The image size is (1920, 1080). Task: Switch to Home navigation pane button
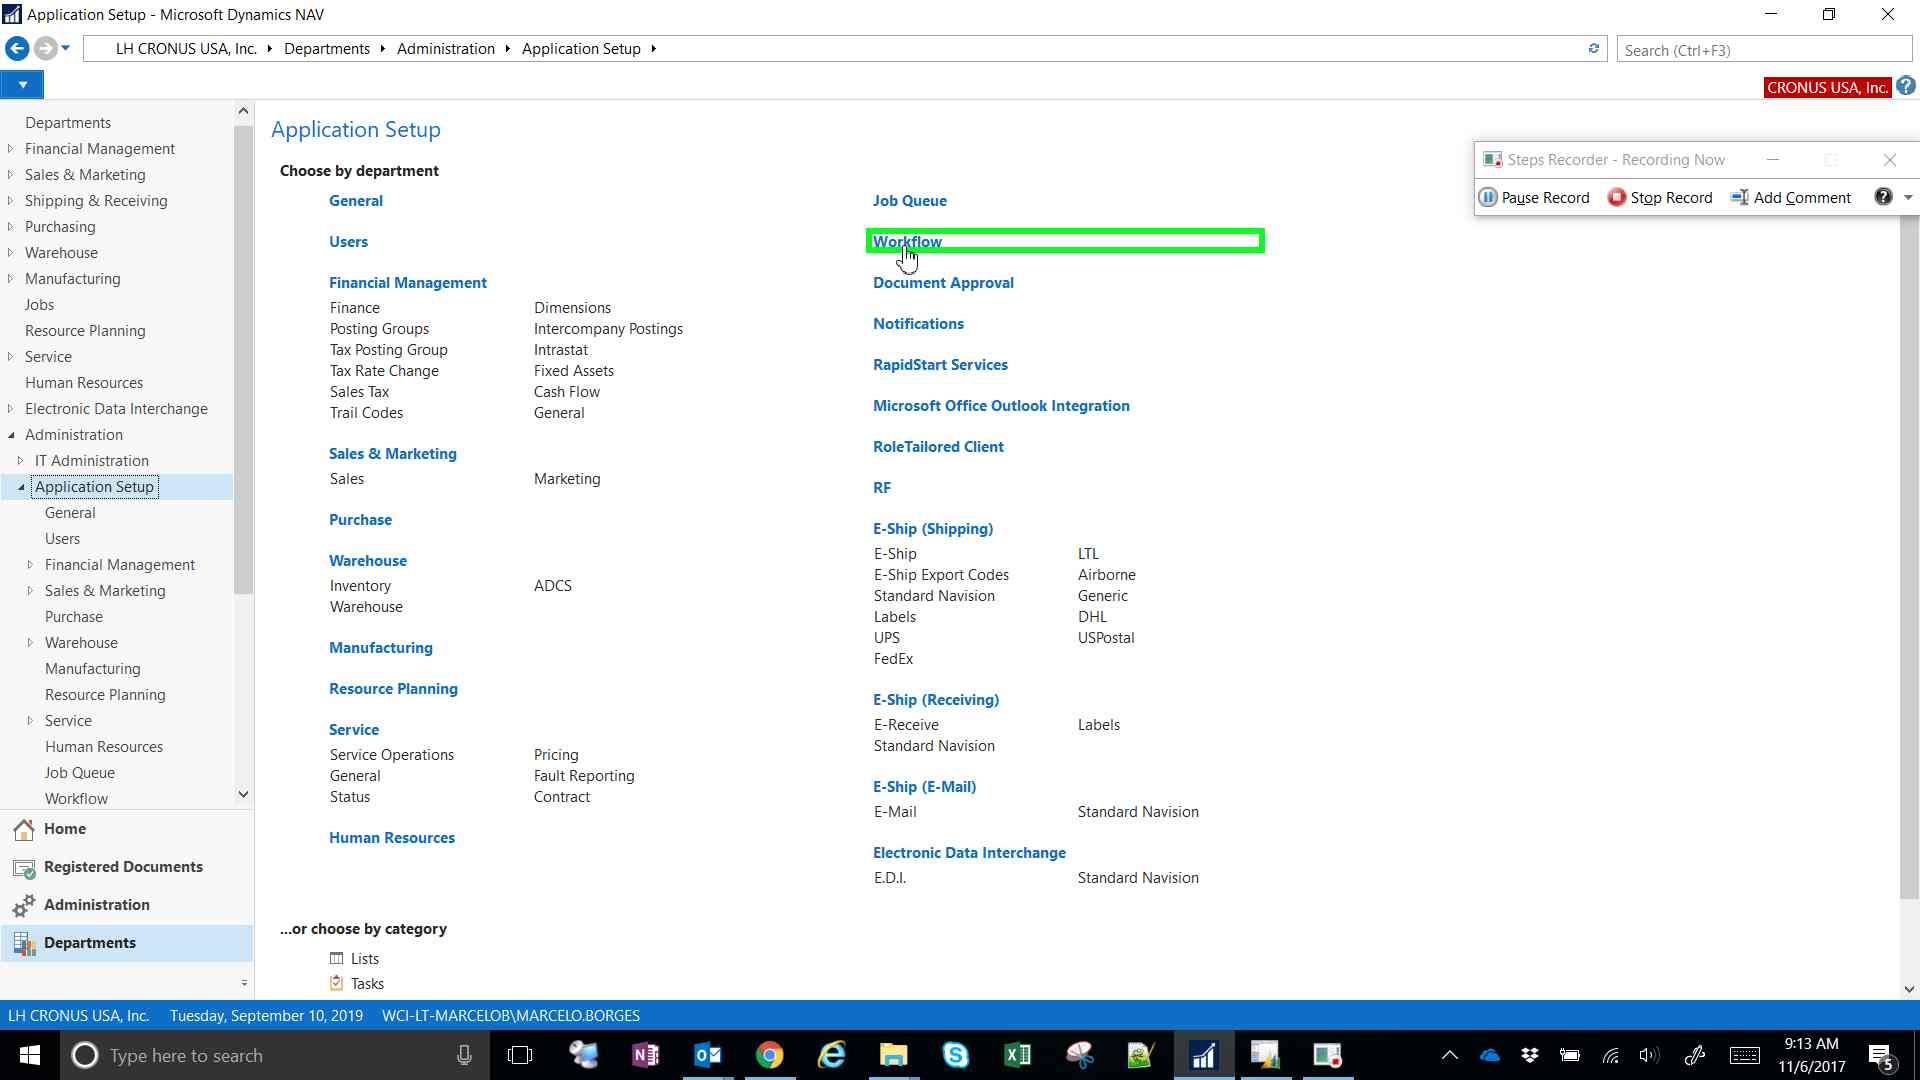pyautogui.click(x=64, y=829)
